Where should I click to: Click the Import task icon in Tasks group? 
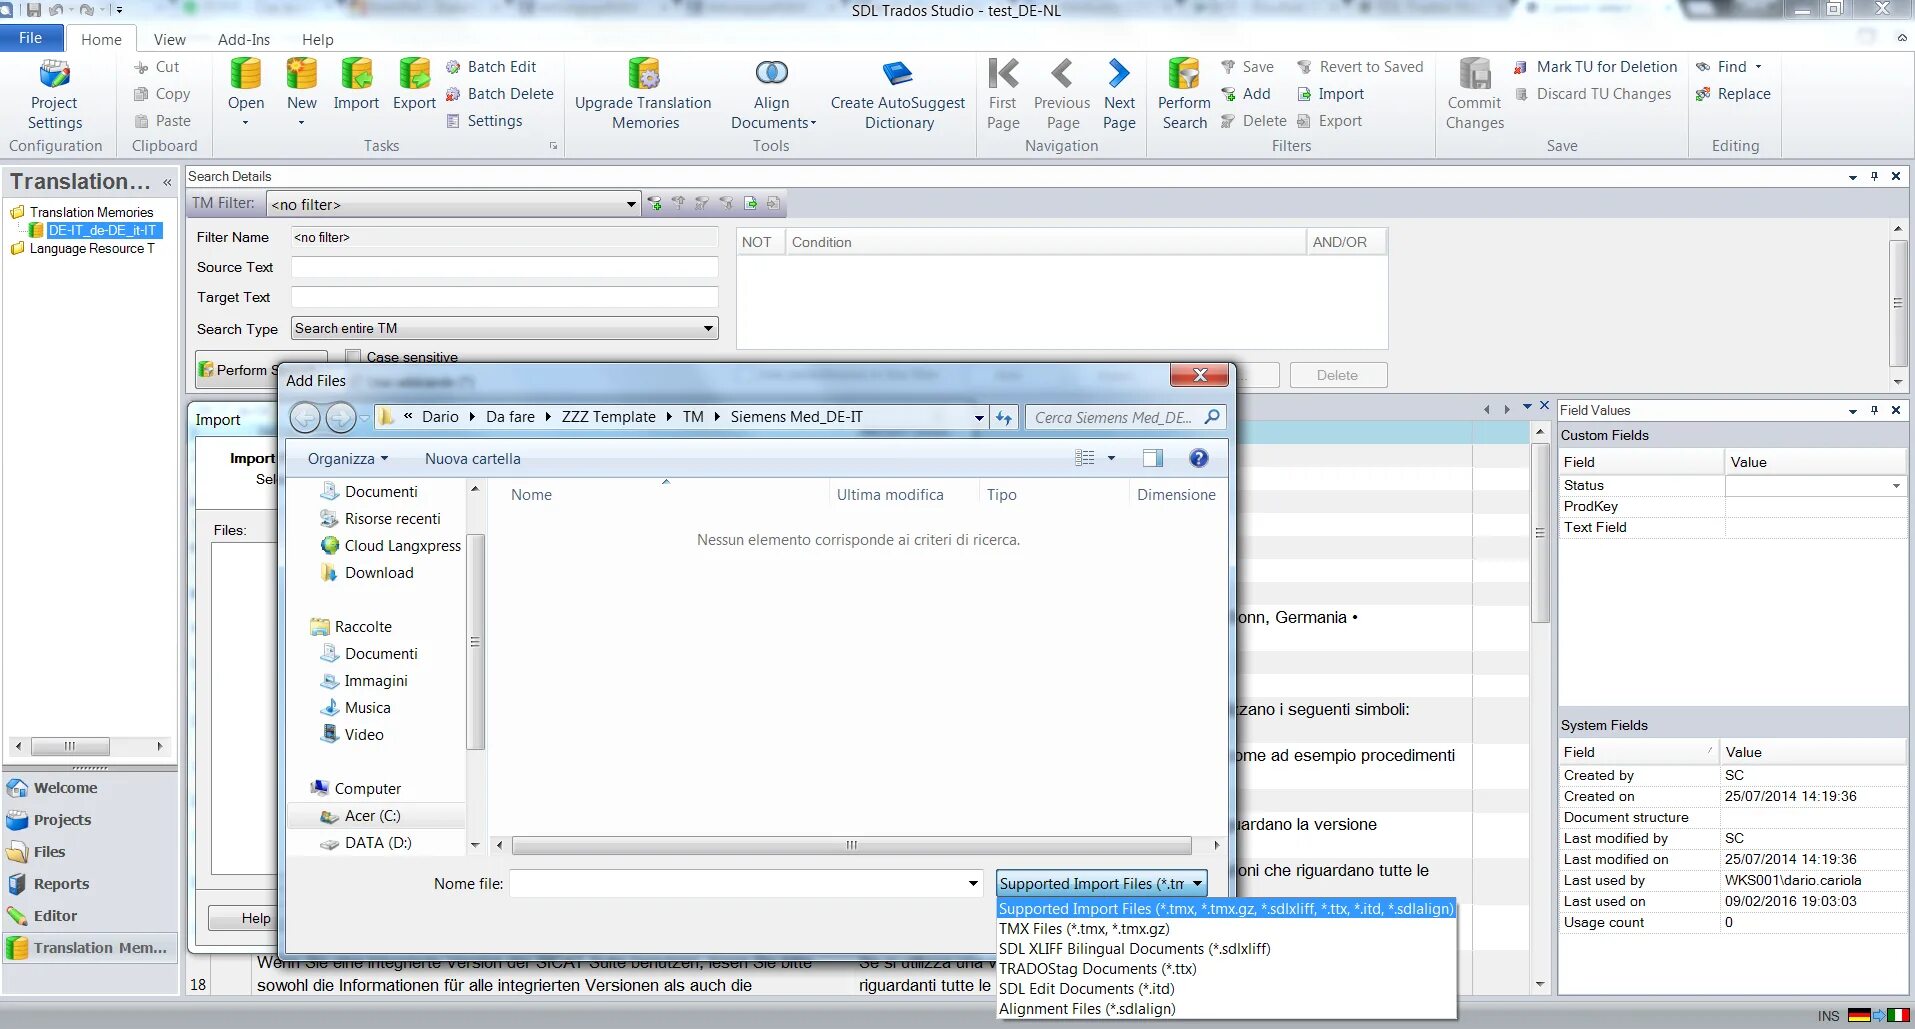(x=356, y=85)
